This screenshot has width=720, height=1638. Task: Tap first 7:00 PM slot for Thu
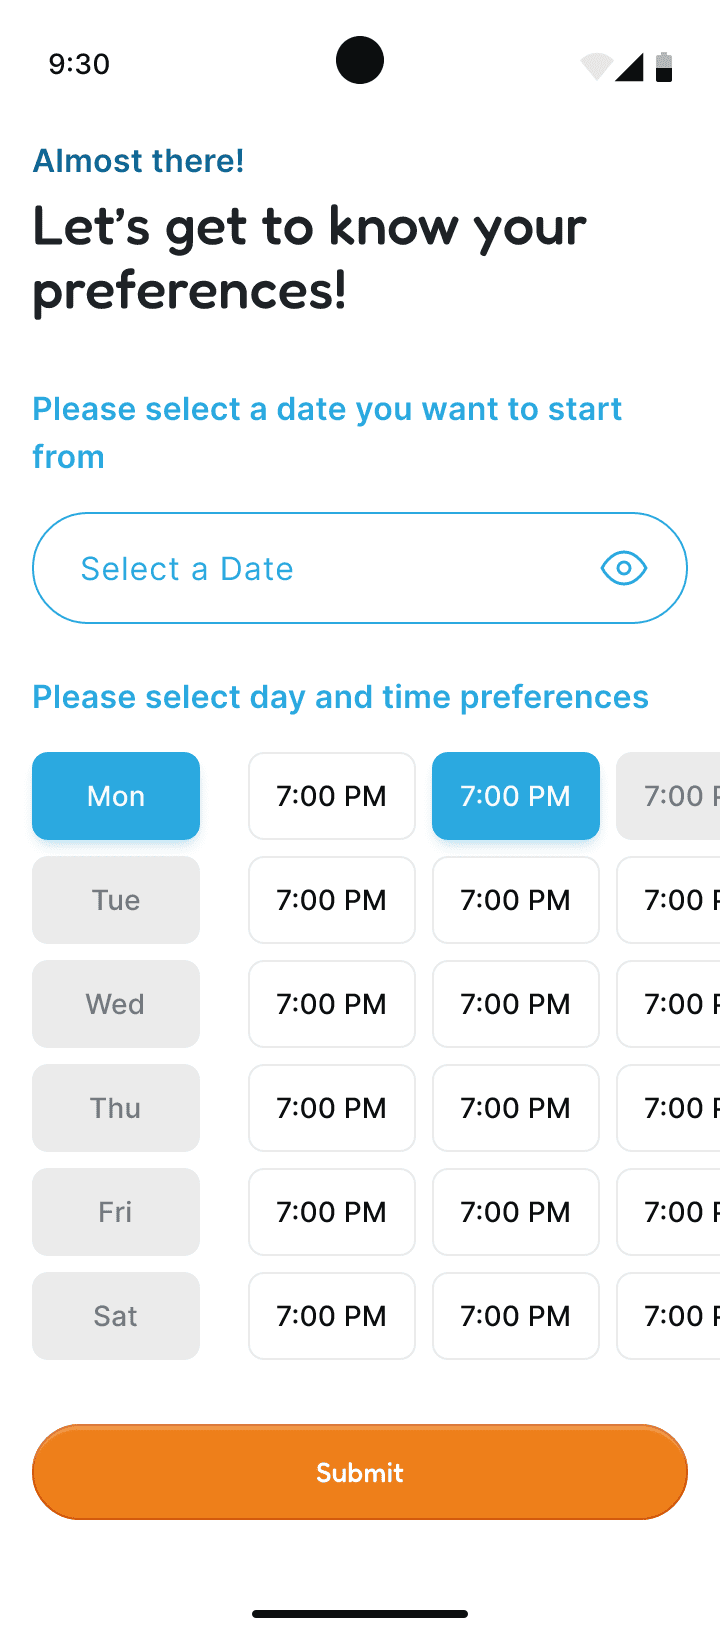click(332, 1108)
